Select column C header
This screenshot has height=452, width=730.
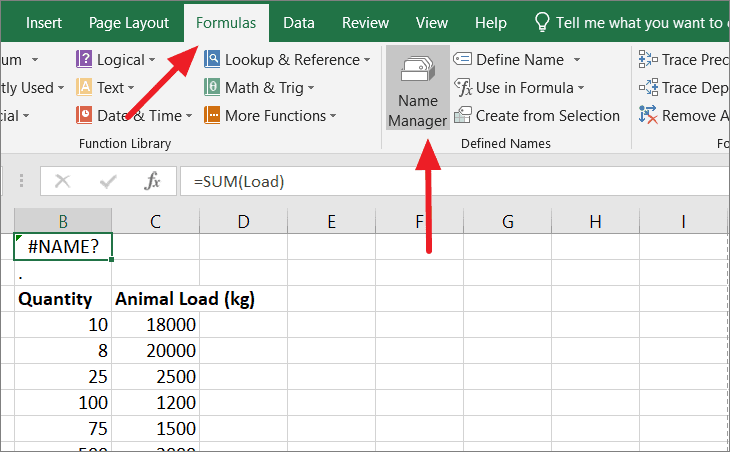click(x=155, y=221)
